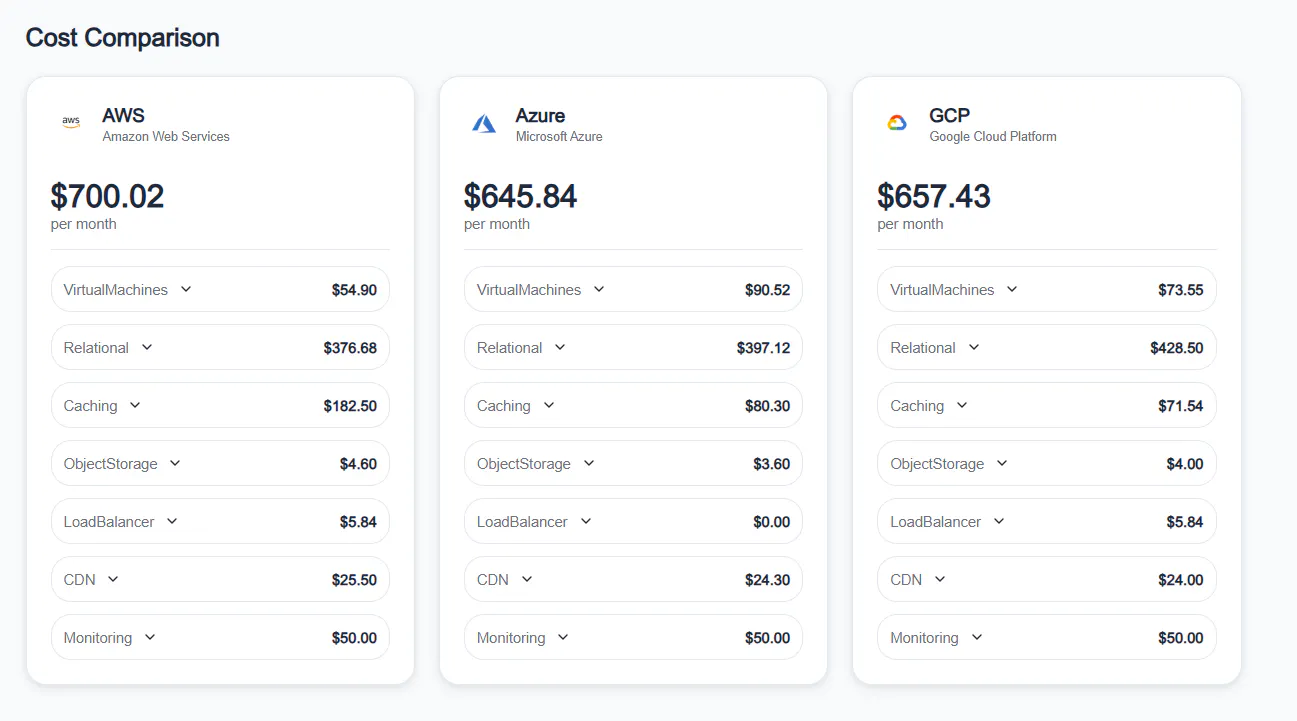
Task: Click the Cost Comparison heading
Action: (122, 38)
